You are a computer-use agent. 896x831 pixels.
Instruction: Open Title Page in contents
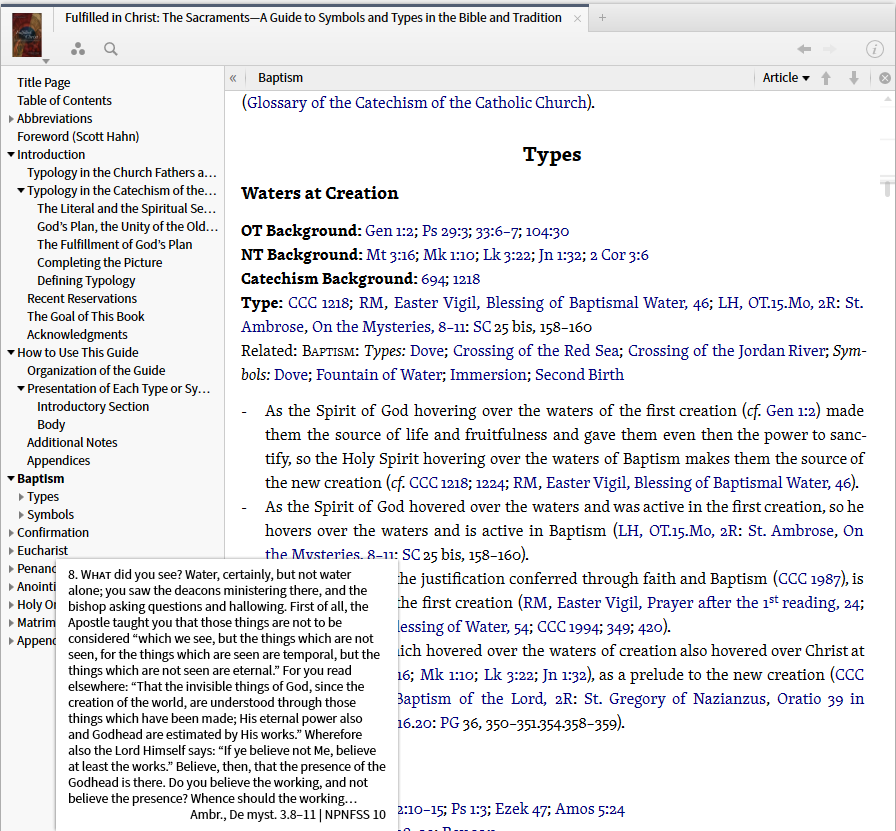[x=43, y=83]
